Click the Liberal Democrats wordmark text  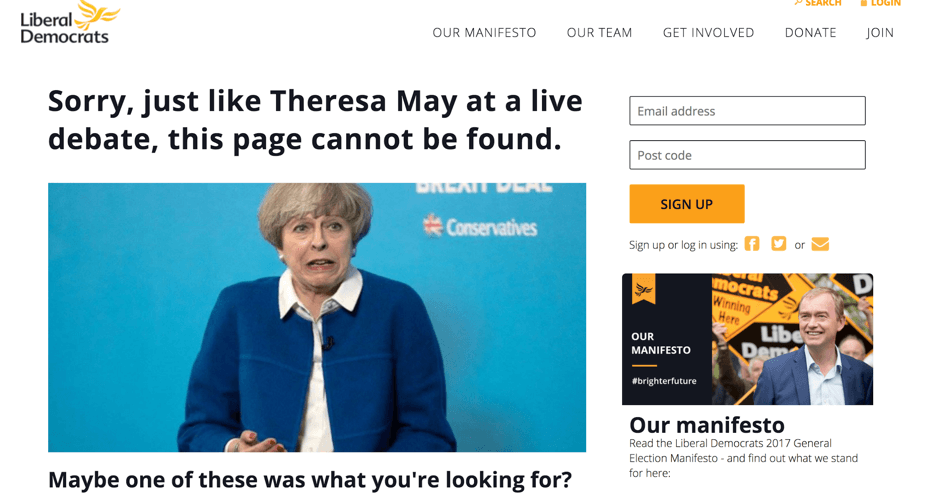coord(64,28)
